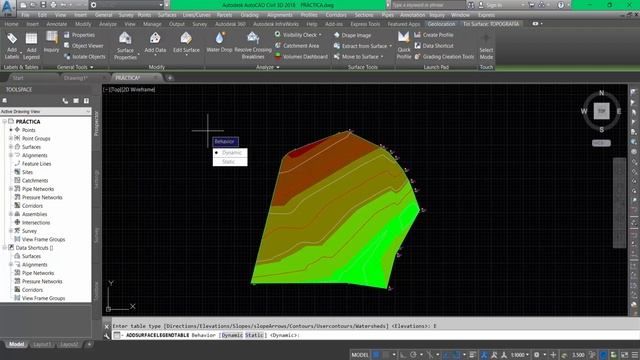Image resolution: width=640 pixels, height=360 pixels.
Task: Expand the Point Groups tree node
Action: click(x=11, y=138)
